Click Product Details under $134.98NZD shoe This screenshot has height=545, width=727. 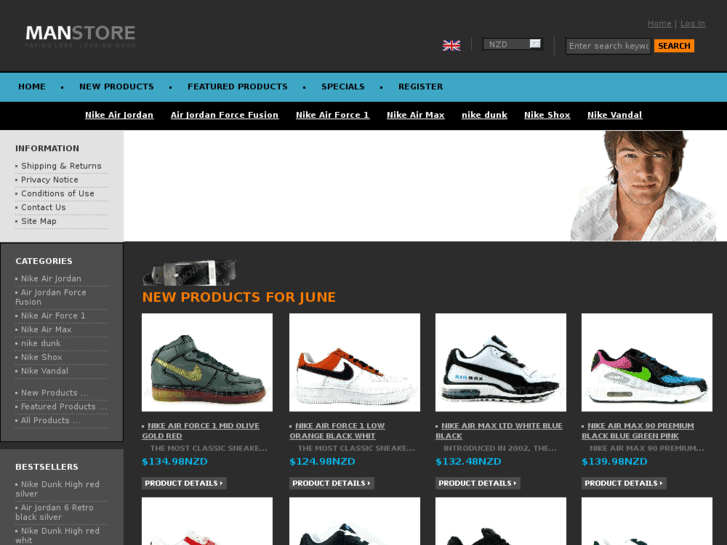(x=184, y=483)
